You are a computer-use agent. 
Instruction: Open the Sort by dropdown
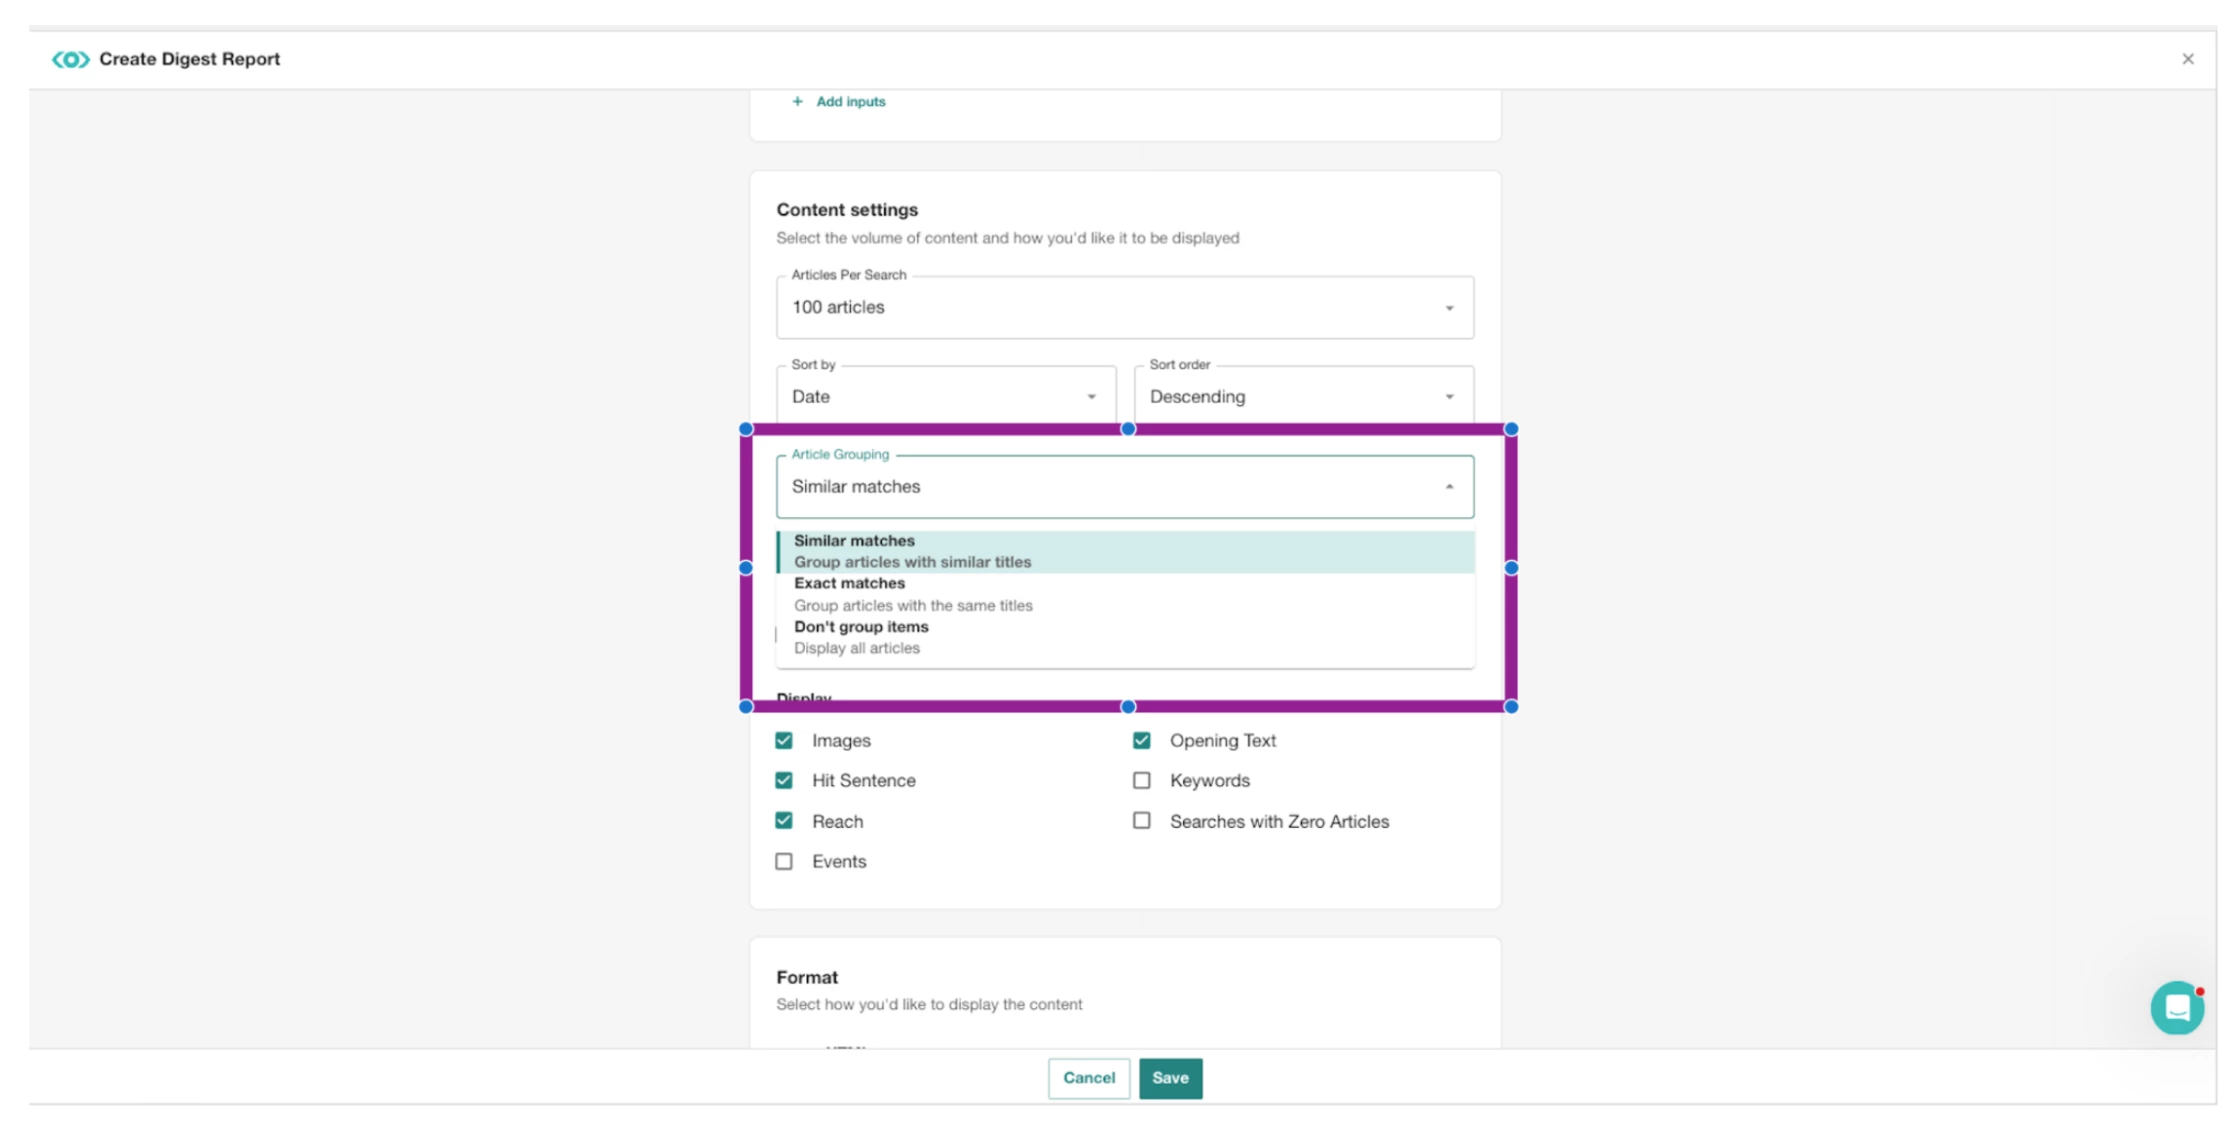[x=945, y=396]
